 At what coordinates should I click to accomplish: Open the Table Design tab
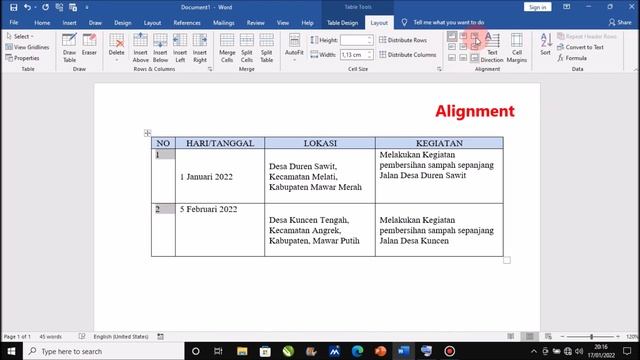pos(342,23)
